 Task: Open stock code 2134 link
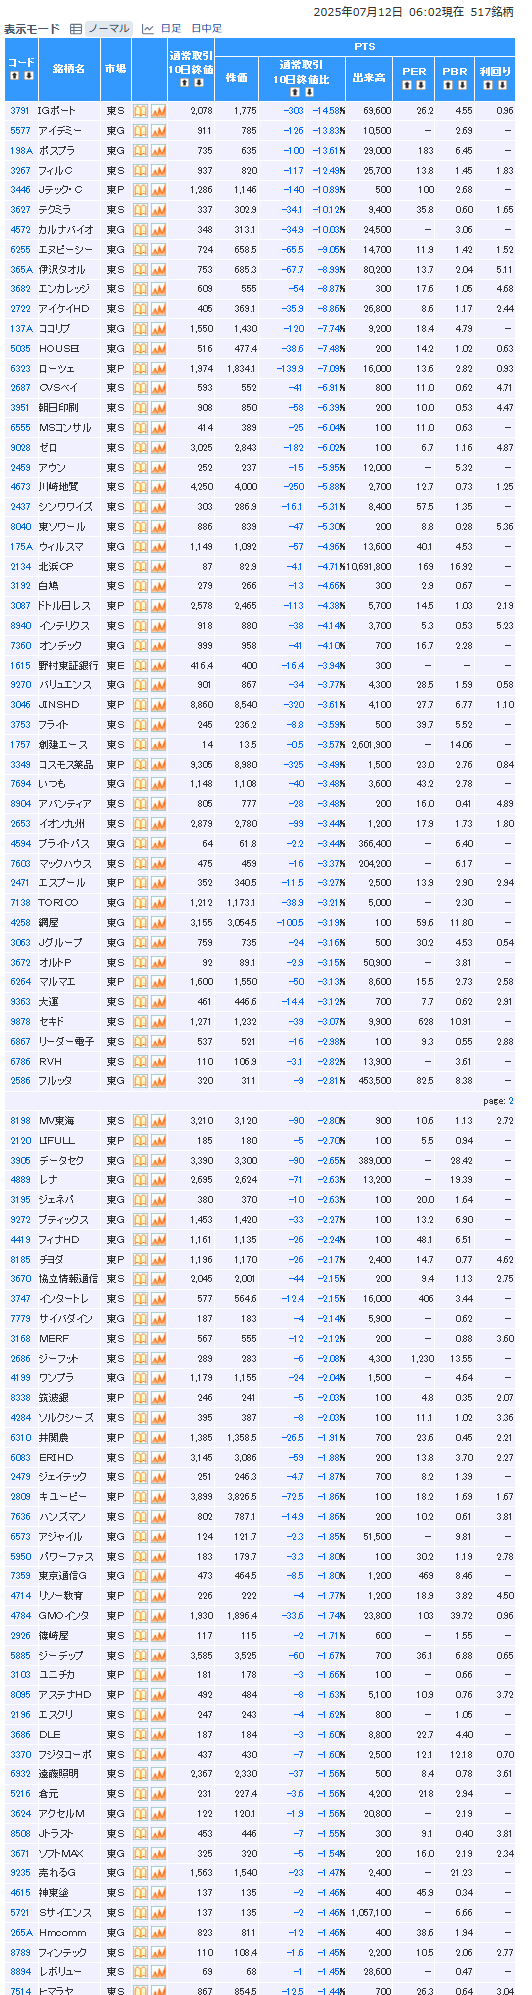pyautogui.click(x=20, y=567)
